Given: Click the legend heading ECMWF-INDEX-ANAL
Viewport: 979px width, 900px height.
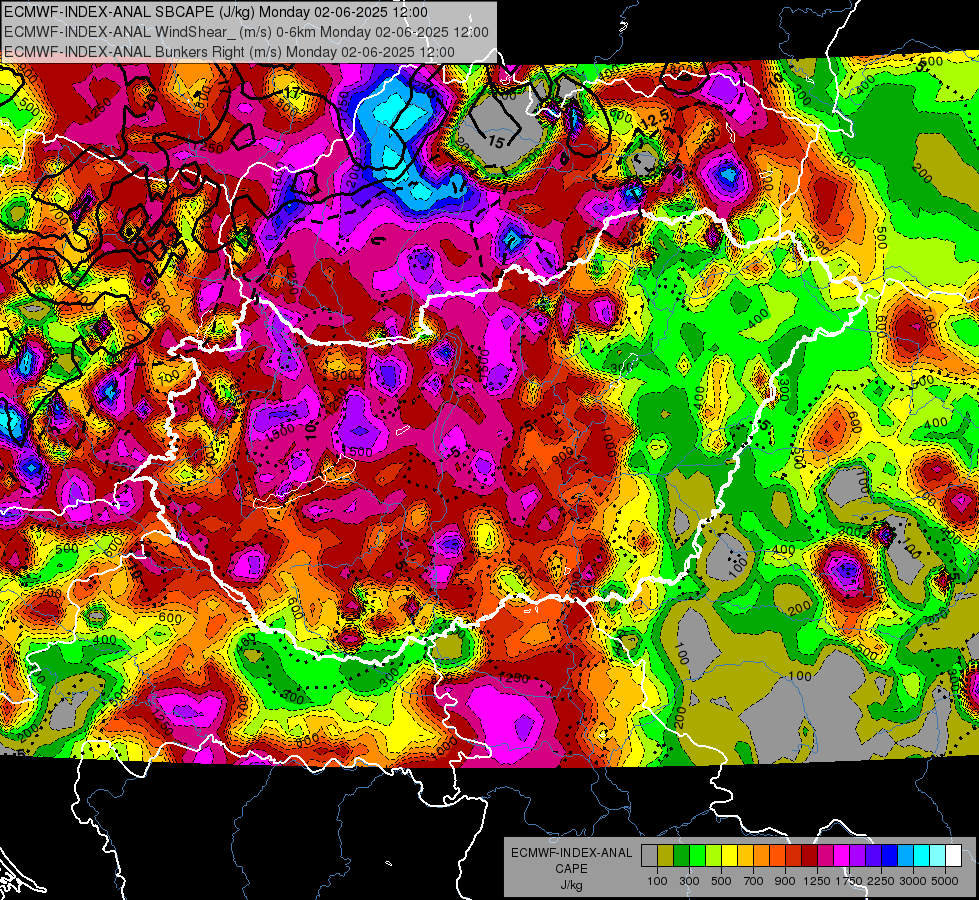Looking at the screenshot, I should [571, 853].
